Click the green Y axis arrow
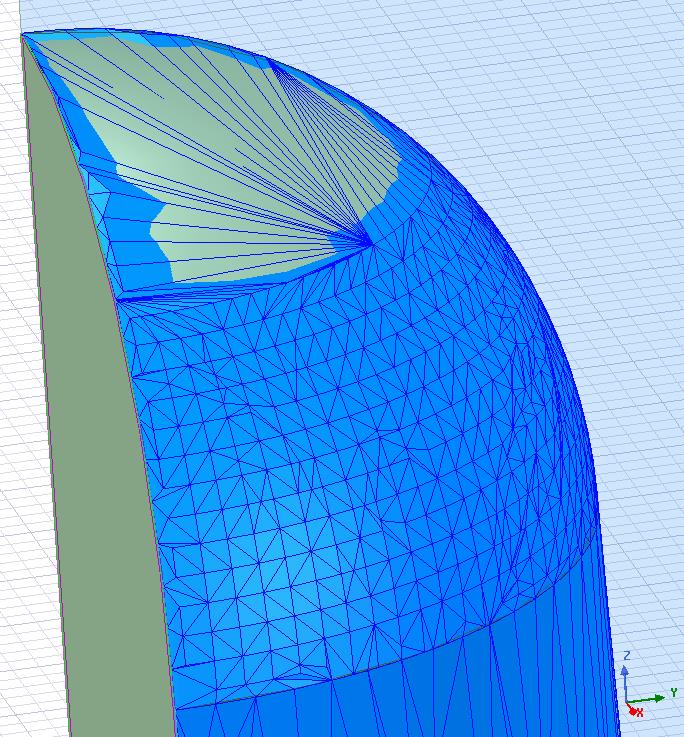This screenshot has width=684, height=737. click(x=647, y=699)
